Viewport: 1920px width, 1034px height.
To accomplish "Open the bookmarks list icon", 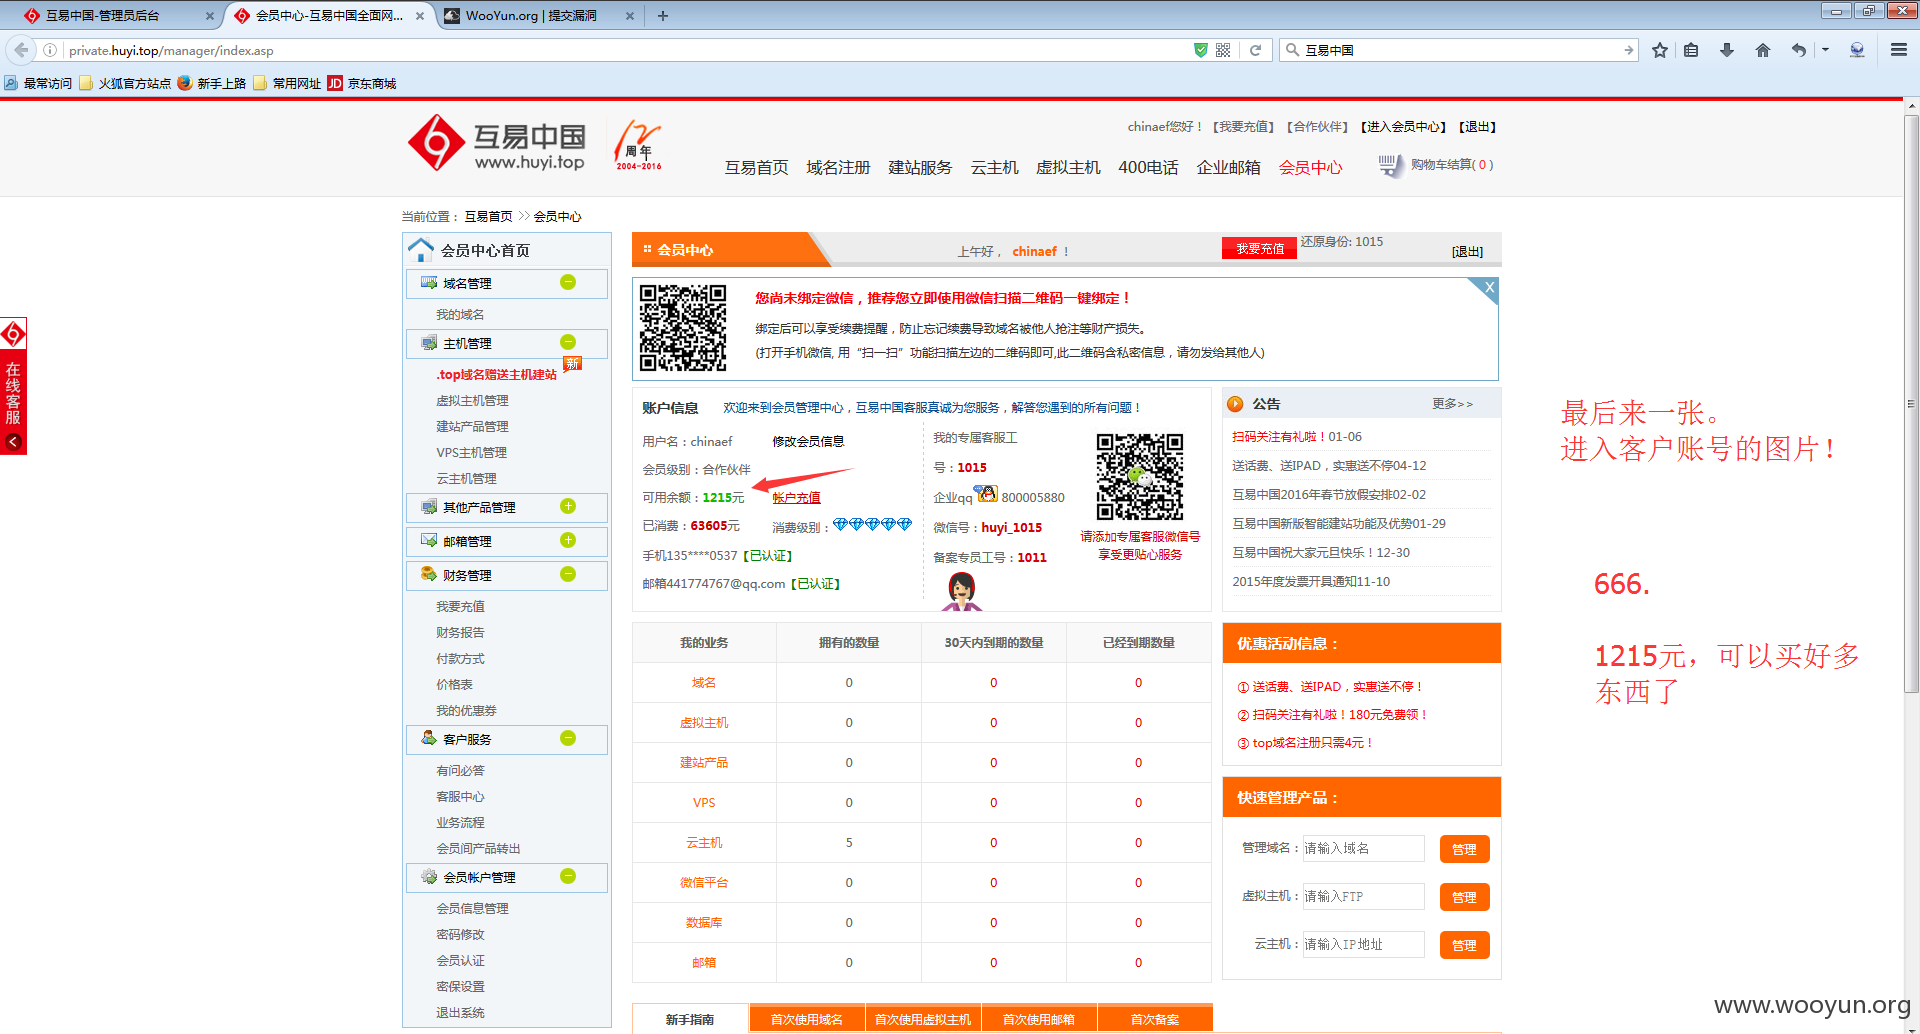I will 1691,50.
